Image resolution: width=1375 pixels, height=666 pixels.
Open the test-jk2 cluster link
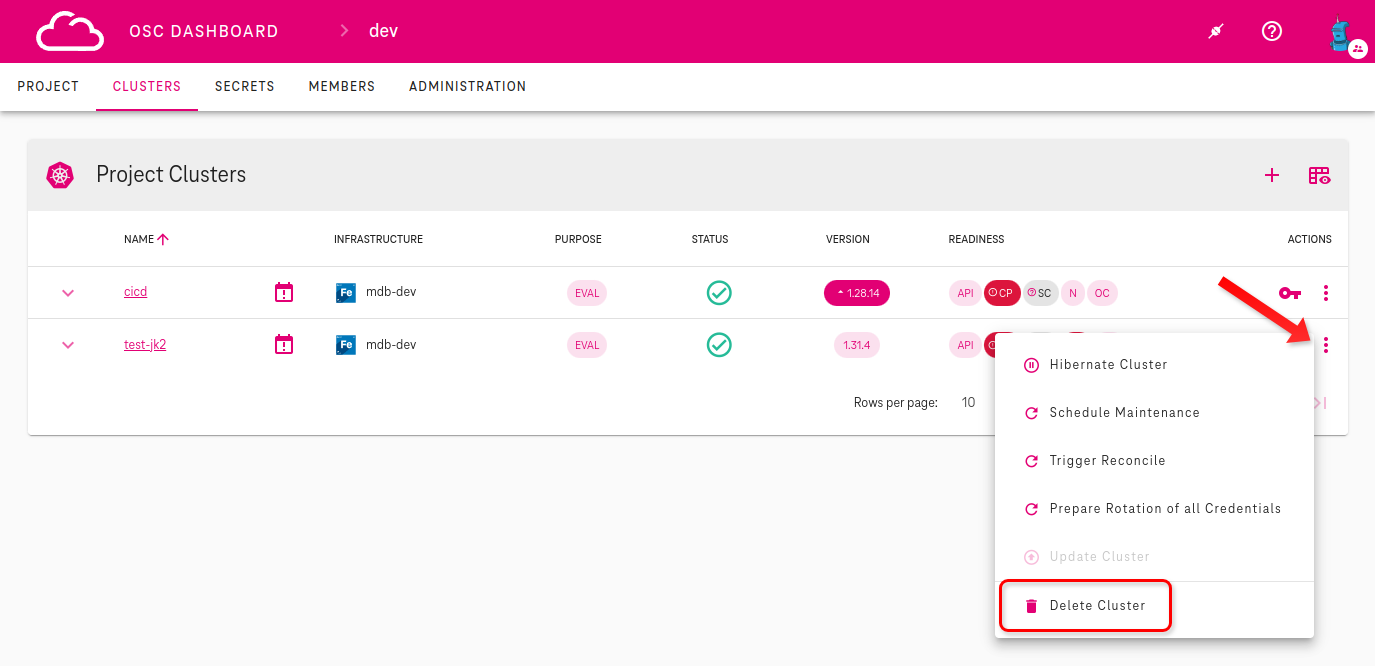click(x=145, y=345)
